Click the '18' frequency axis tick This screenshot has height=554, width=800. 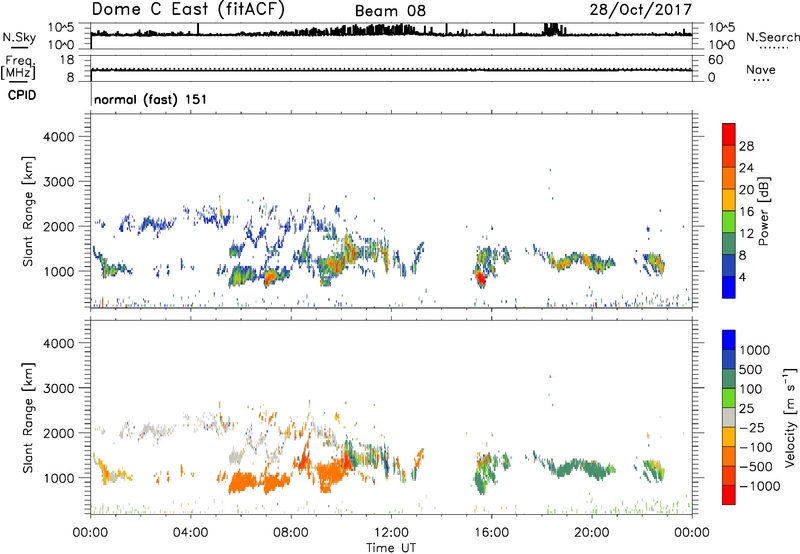coord(67,60)
